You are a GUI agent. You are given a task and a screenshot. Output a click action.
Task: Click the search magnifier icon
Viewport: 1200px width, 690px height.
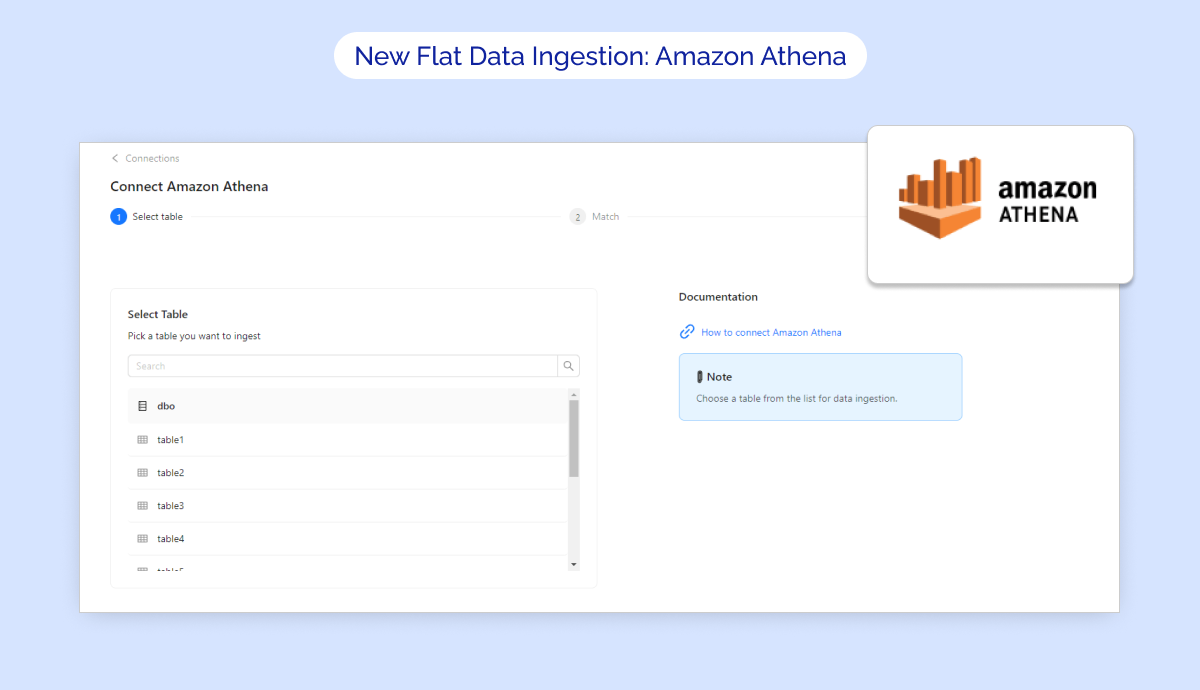[x=568, y=366]
